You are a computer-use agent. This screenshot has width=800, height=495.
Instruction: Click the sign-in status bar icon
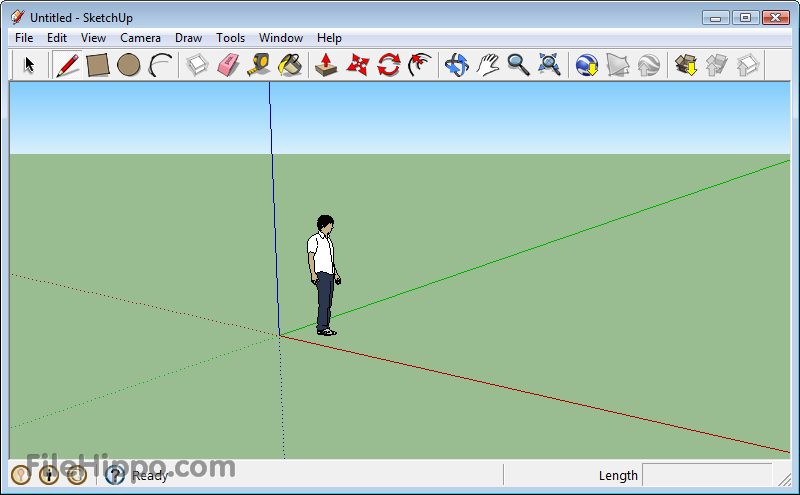click(77, 475)
